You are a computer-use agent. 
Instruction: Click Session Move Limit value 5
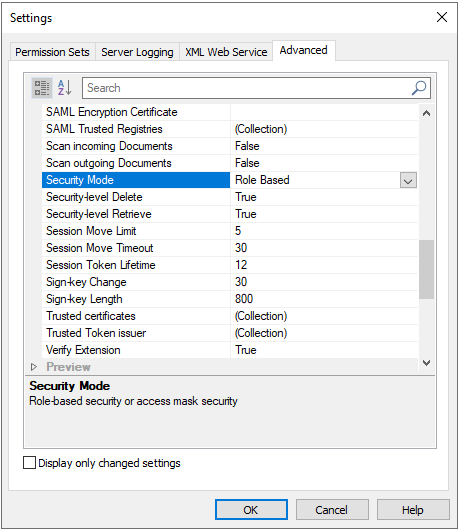(238, 231)
